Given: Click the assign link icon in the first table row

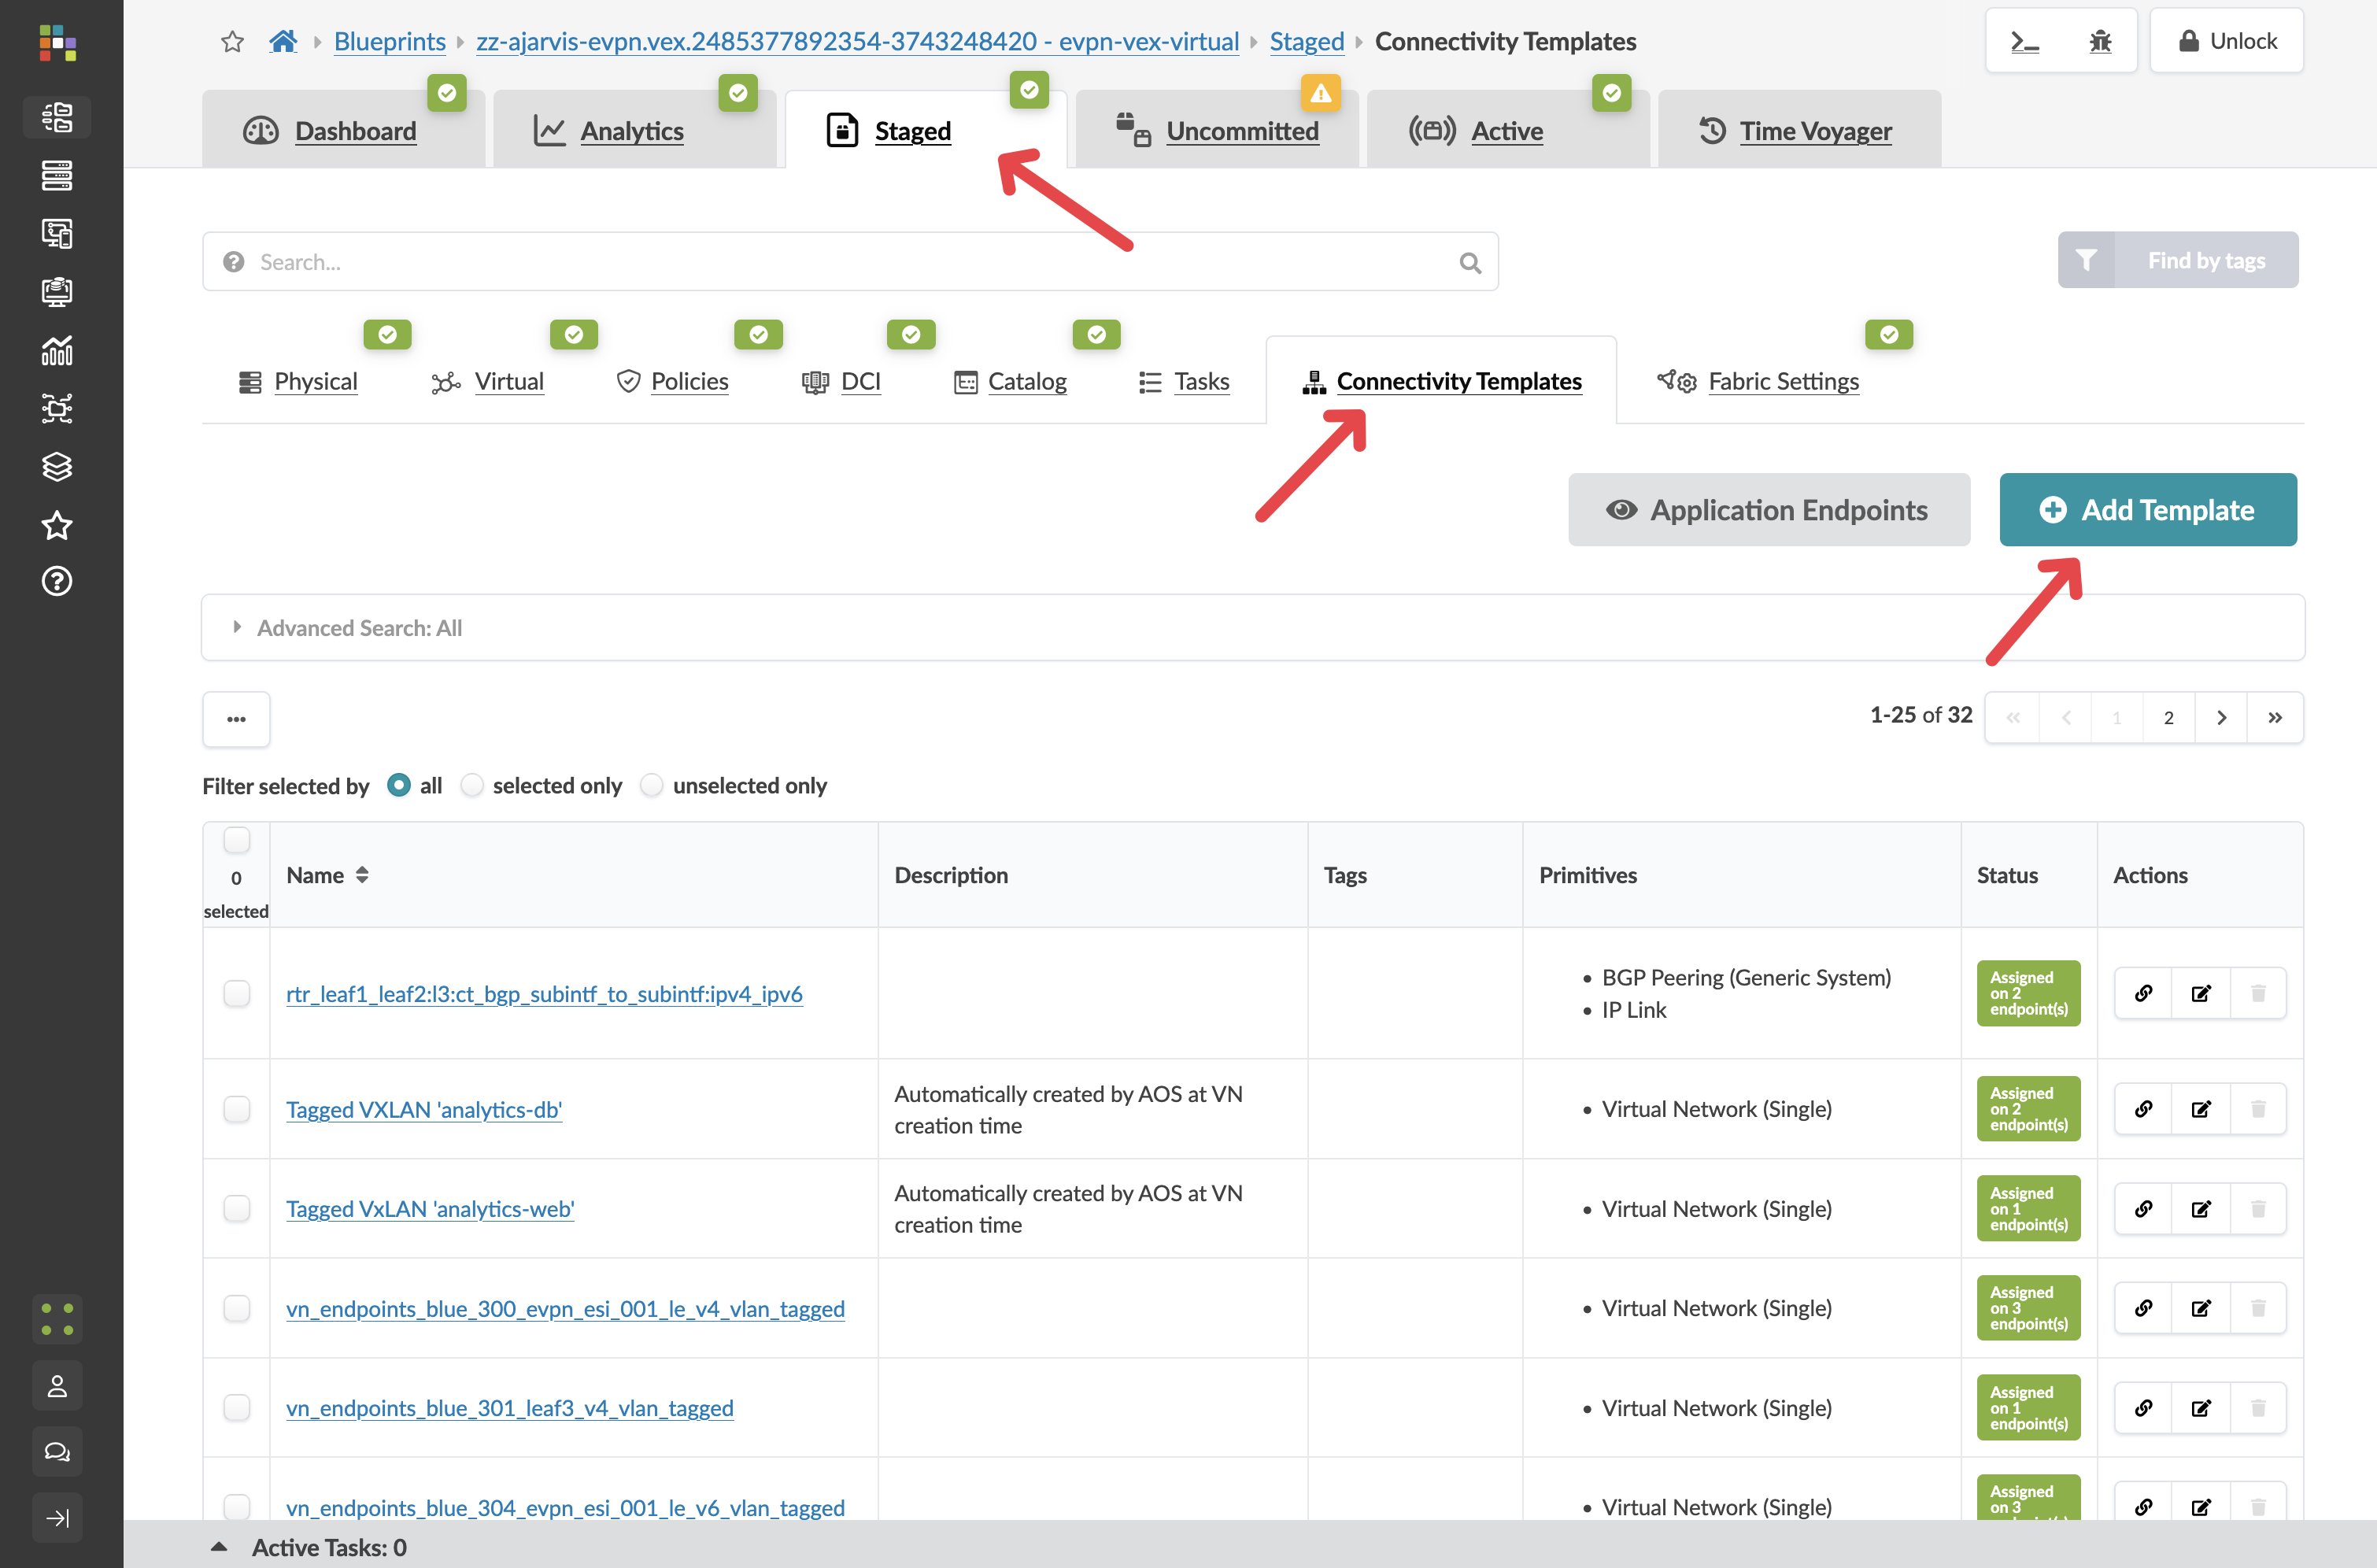Looking at the screenshot, I should tap(2143, 993).
